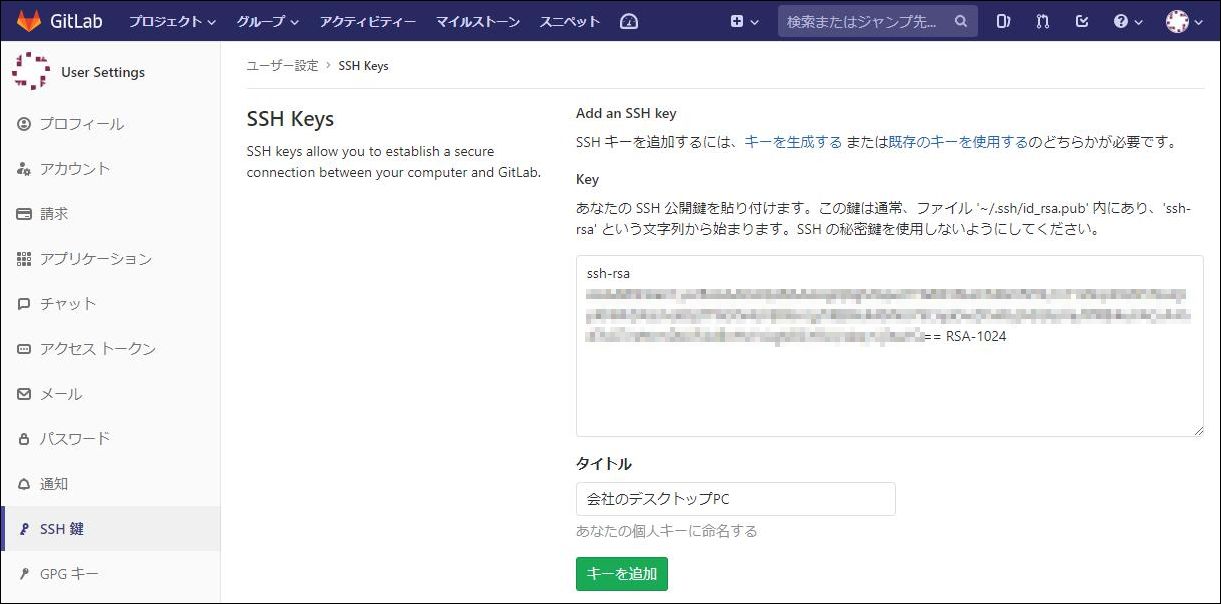Screen dimensions: 1221x604
Task: Click the タイトル input field
Action: tap(735, 499)
